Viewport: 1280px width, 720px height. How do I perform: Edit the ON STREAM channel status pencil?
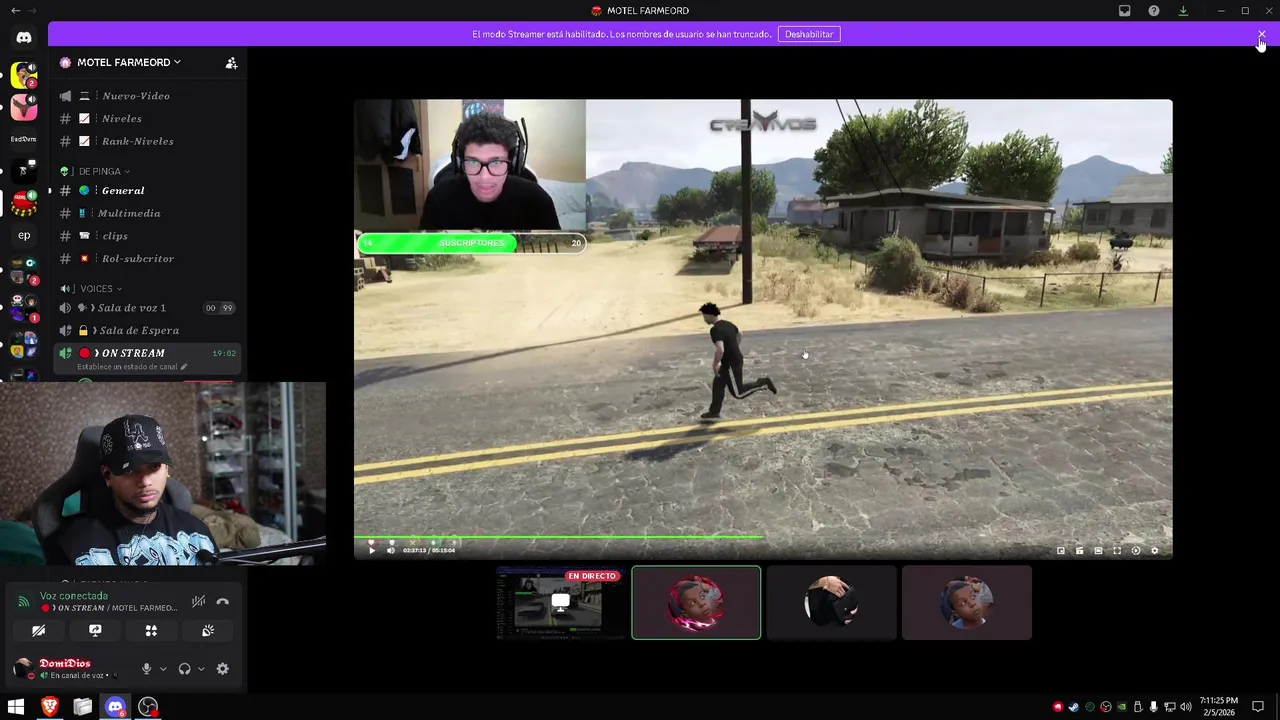184,367
